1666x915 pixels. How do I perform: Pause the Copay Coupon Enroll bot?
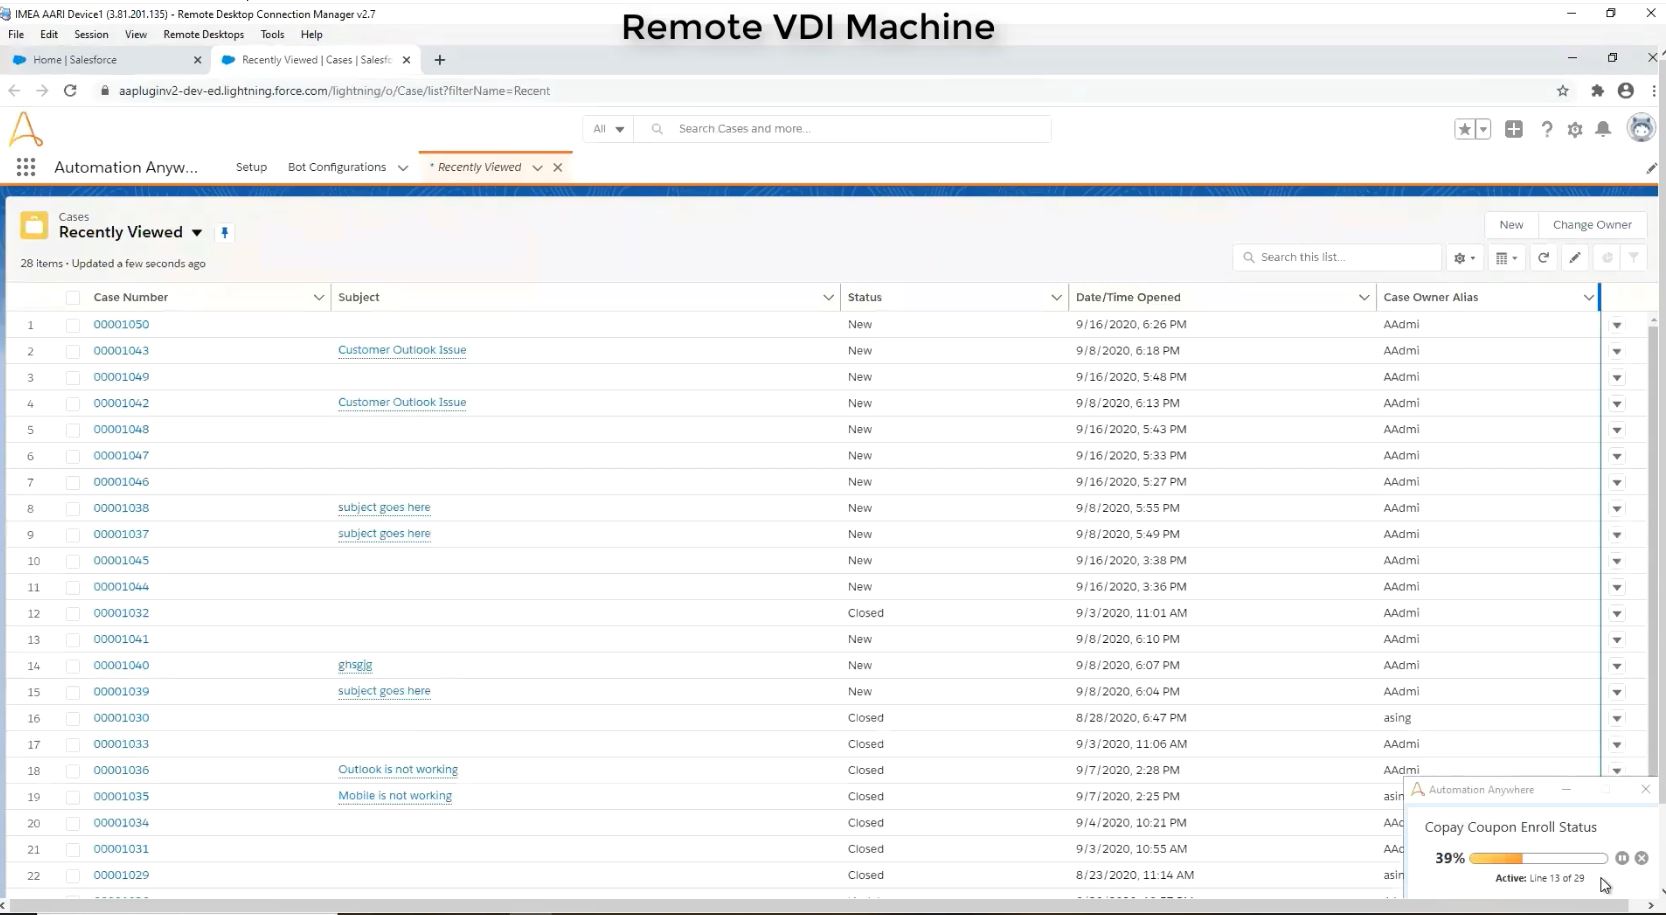[x=1622, y=858]
